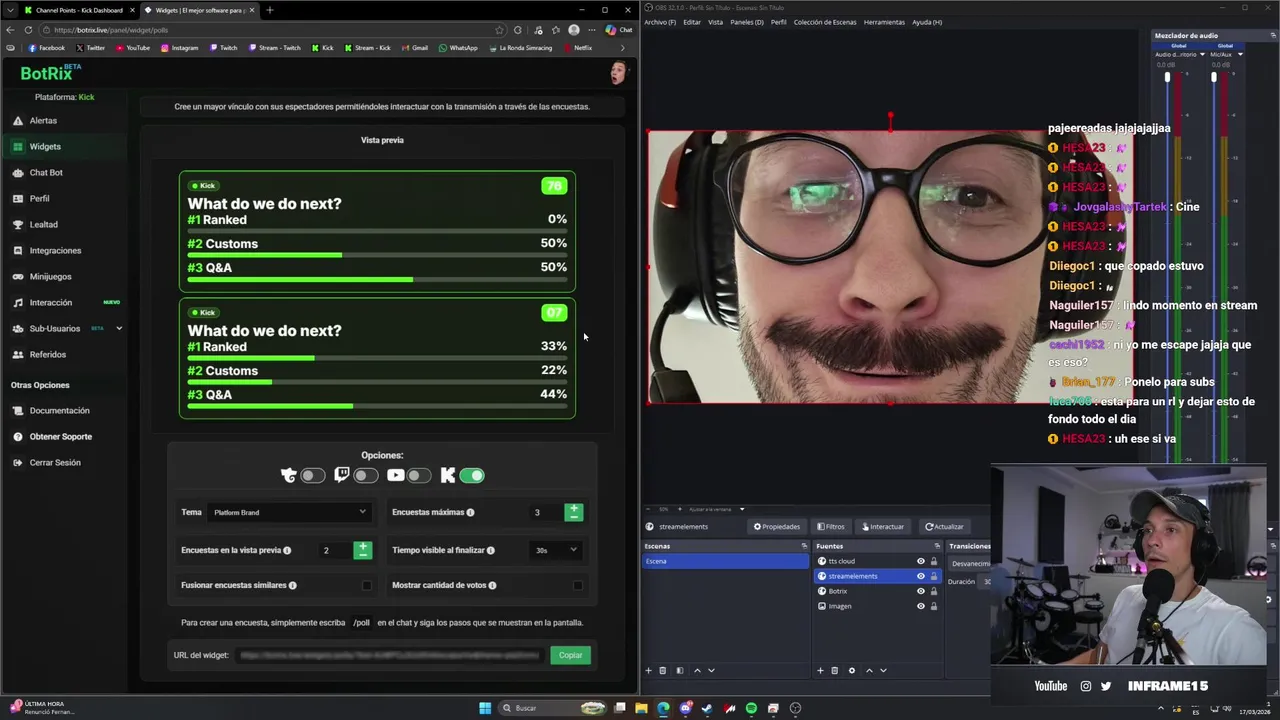
Task: Open a new browser tab
Action: click(x=269, y=10)
